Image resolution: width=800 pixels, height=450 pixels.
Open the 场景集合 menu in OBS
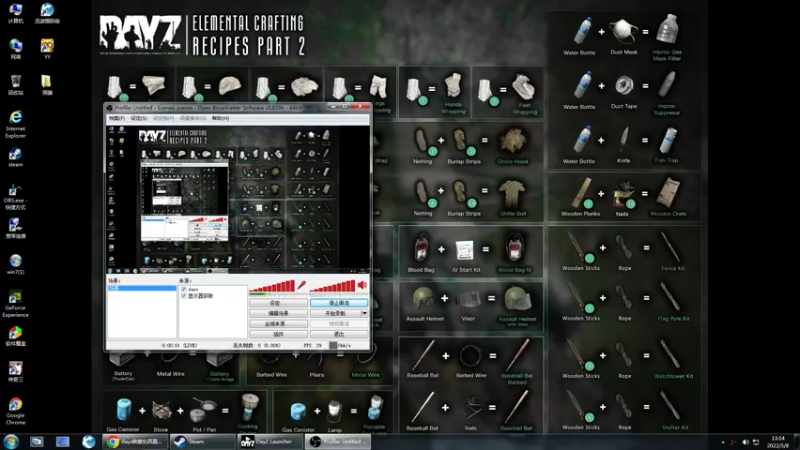point(193,118)
